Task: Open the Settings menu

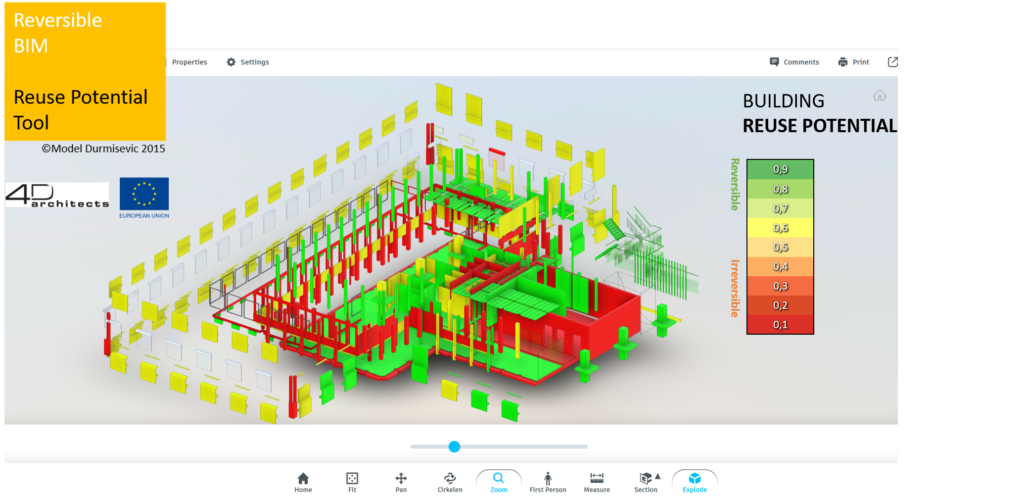Action: point(247,62)
